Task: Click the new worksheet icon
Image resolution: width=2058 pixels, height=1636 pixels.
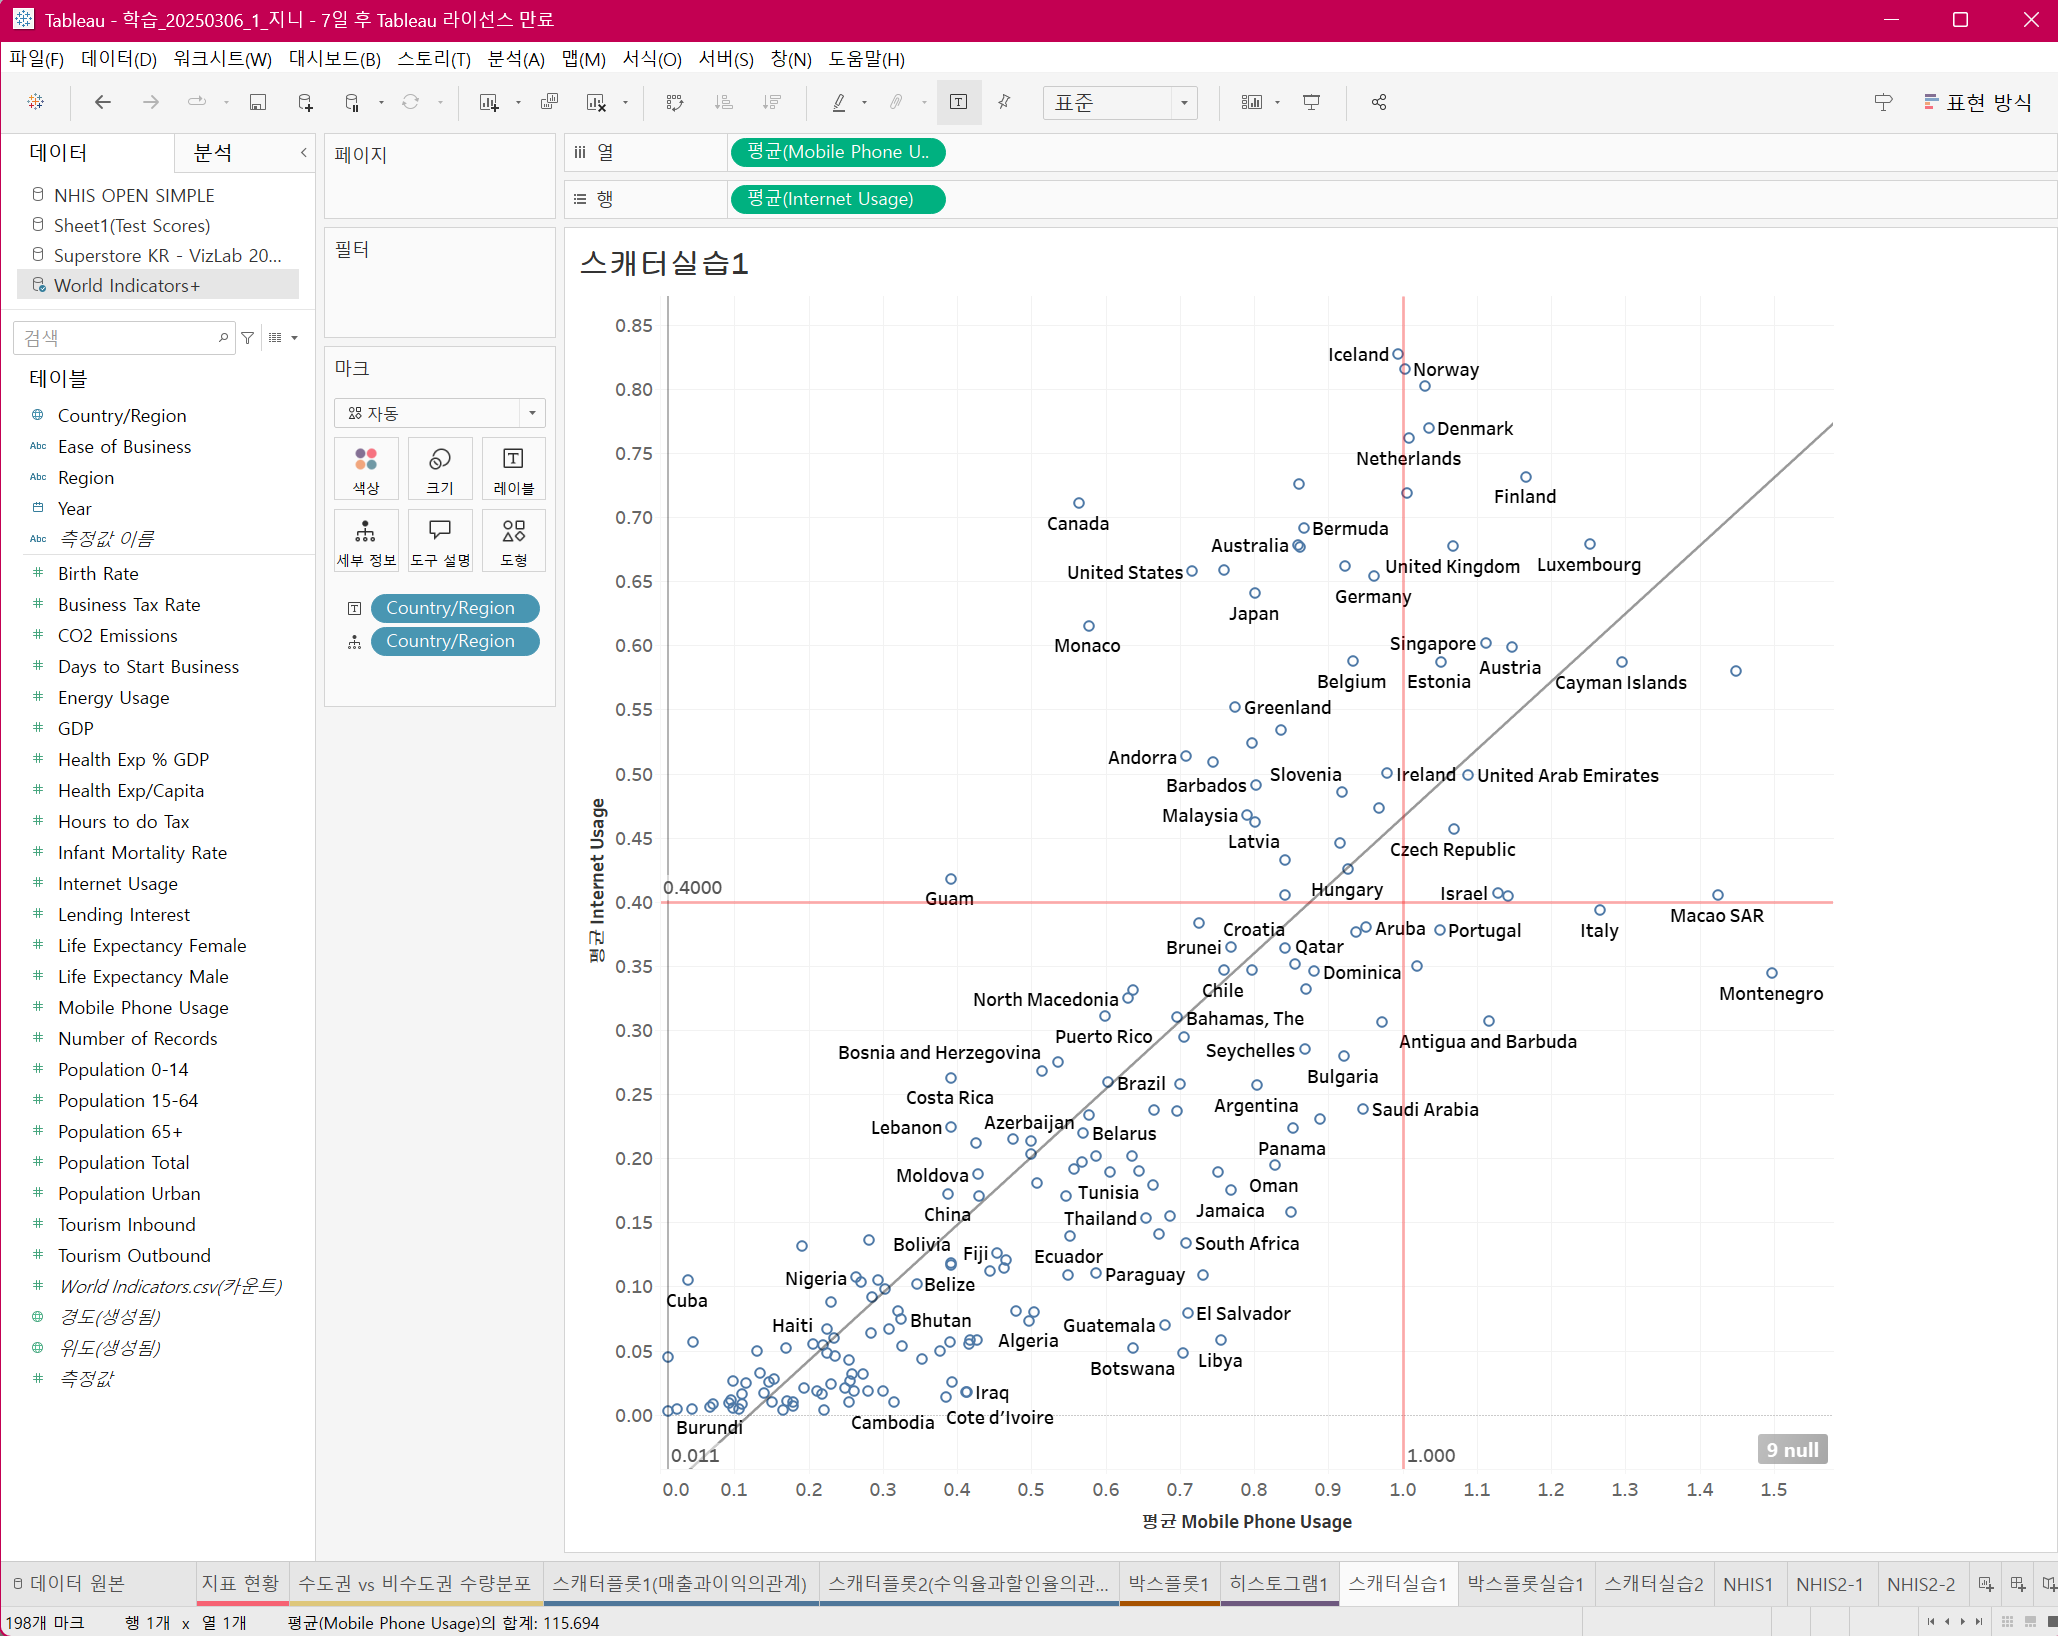Action: point(489,102)
